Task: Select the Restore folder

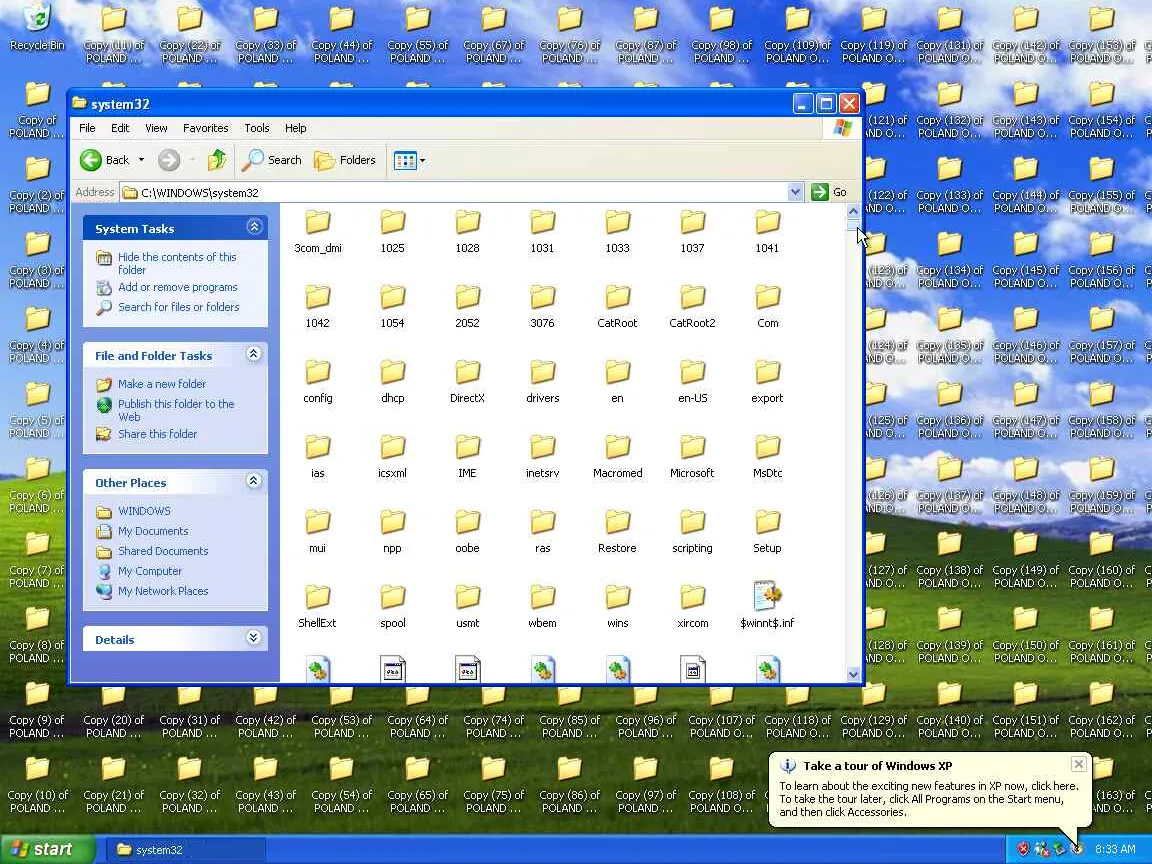Action: (x=617, y=532)
